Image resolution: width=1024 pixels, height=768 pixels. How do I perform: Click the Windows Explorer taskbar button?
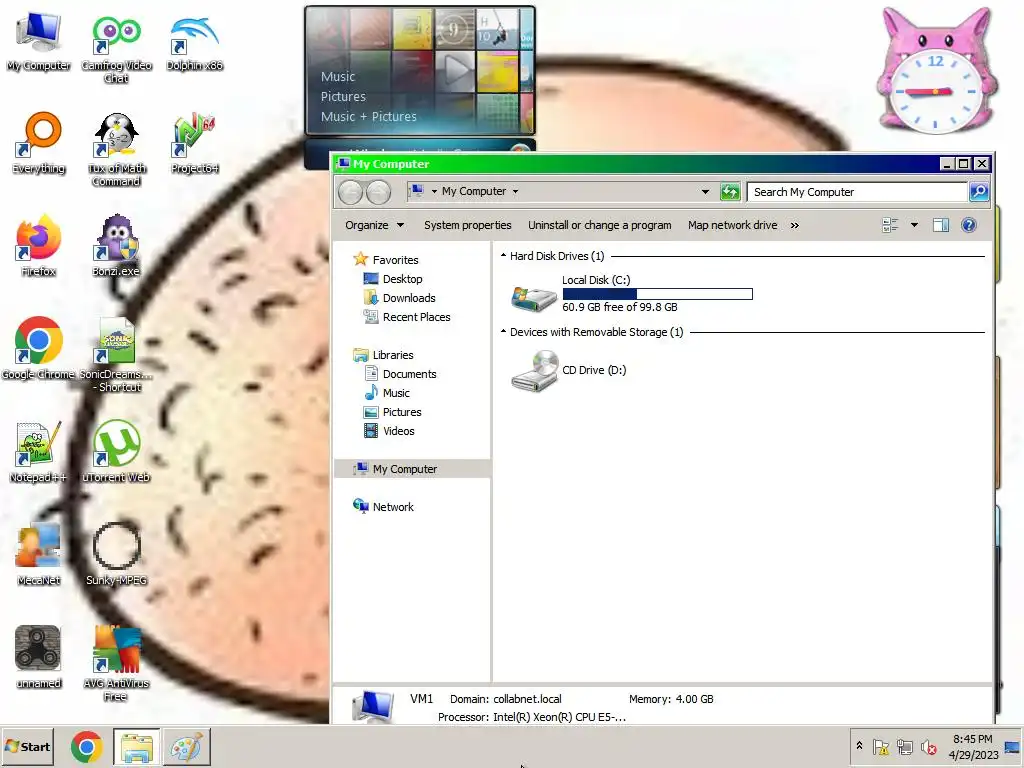136,747
